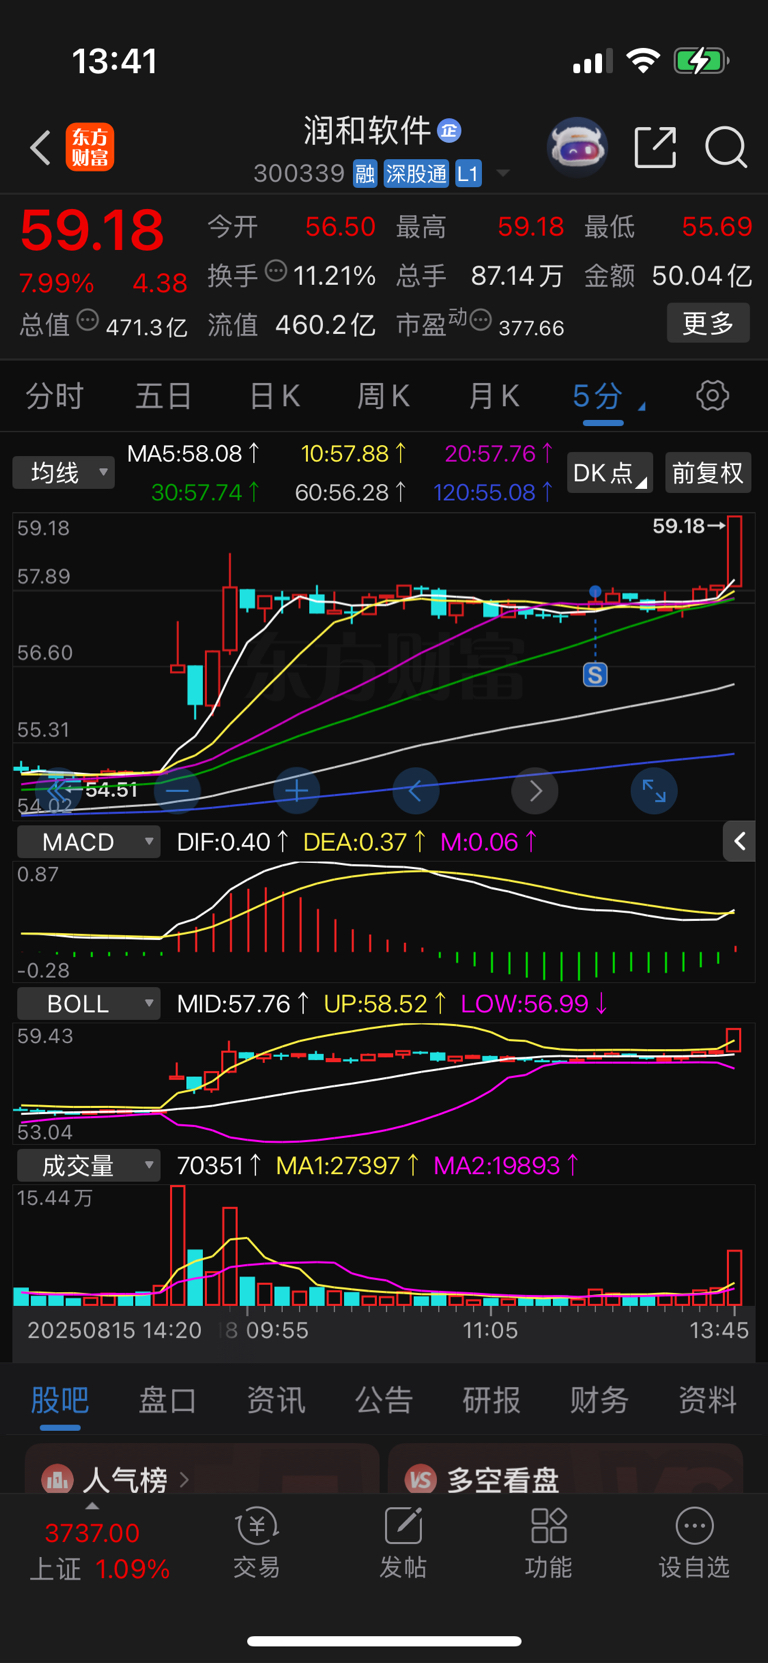Tap info icon next to 市盈
Viewport: 768px width, 1663px height.
480,321
